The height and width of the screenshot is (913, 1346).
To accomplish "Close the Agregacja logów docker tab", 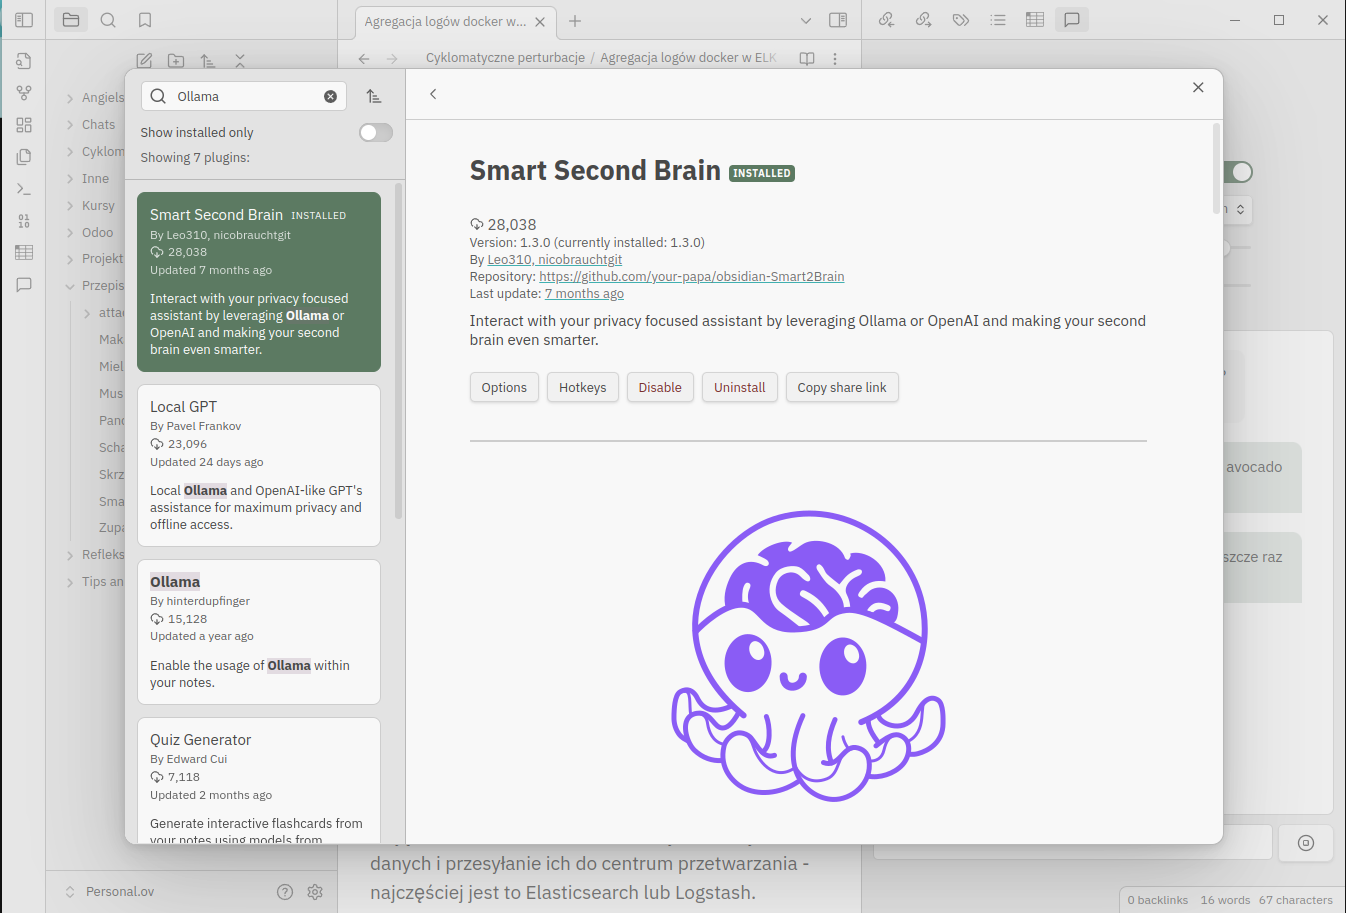I will 540,21.
